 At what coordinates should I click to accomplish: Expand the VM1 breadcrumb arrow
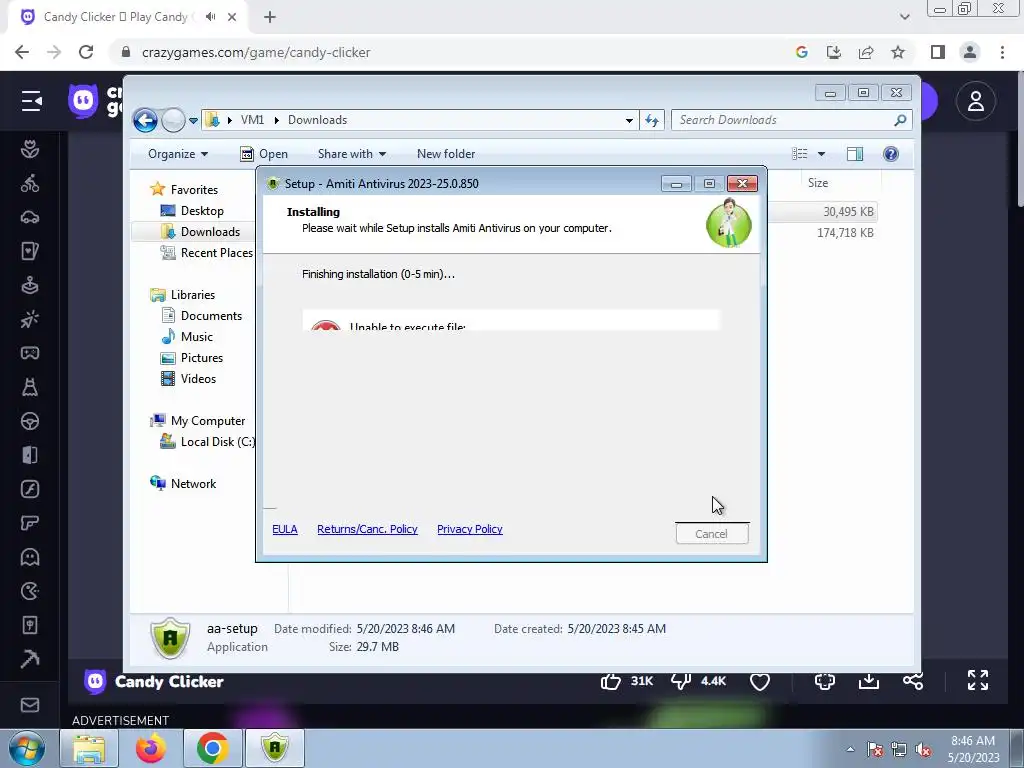tap(276, 120)
